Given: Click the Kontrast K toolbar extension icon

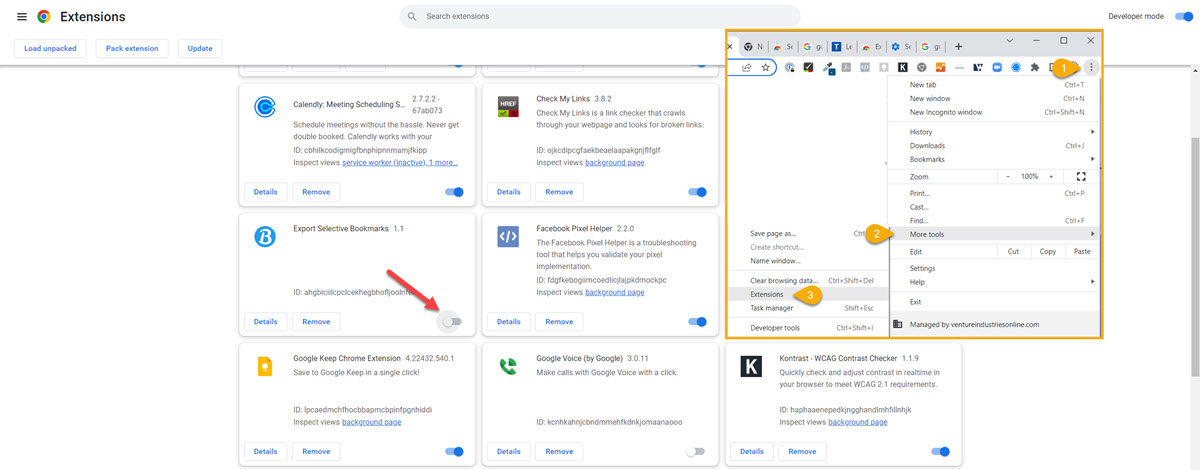Looking at the screenshot, I should (x=903, y=68).
